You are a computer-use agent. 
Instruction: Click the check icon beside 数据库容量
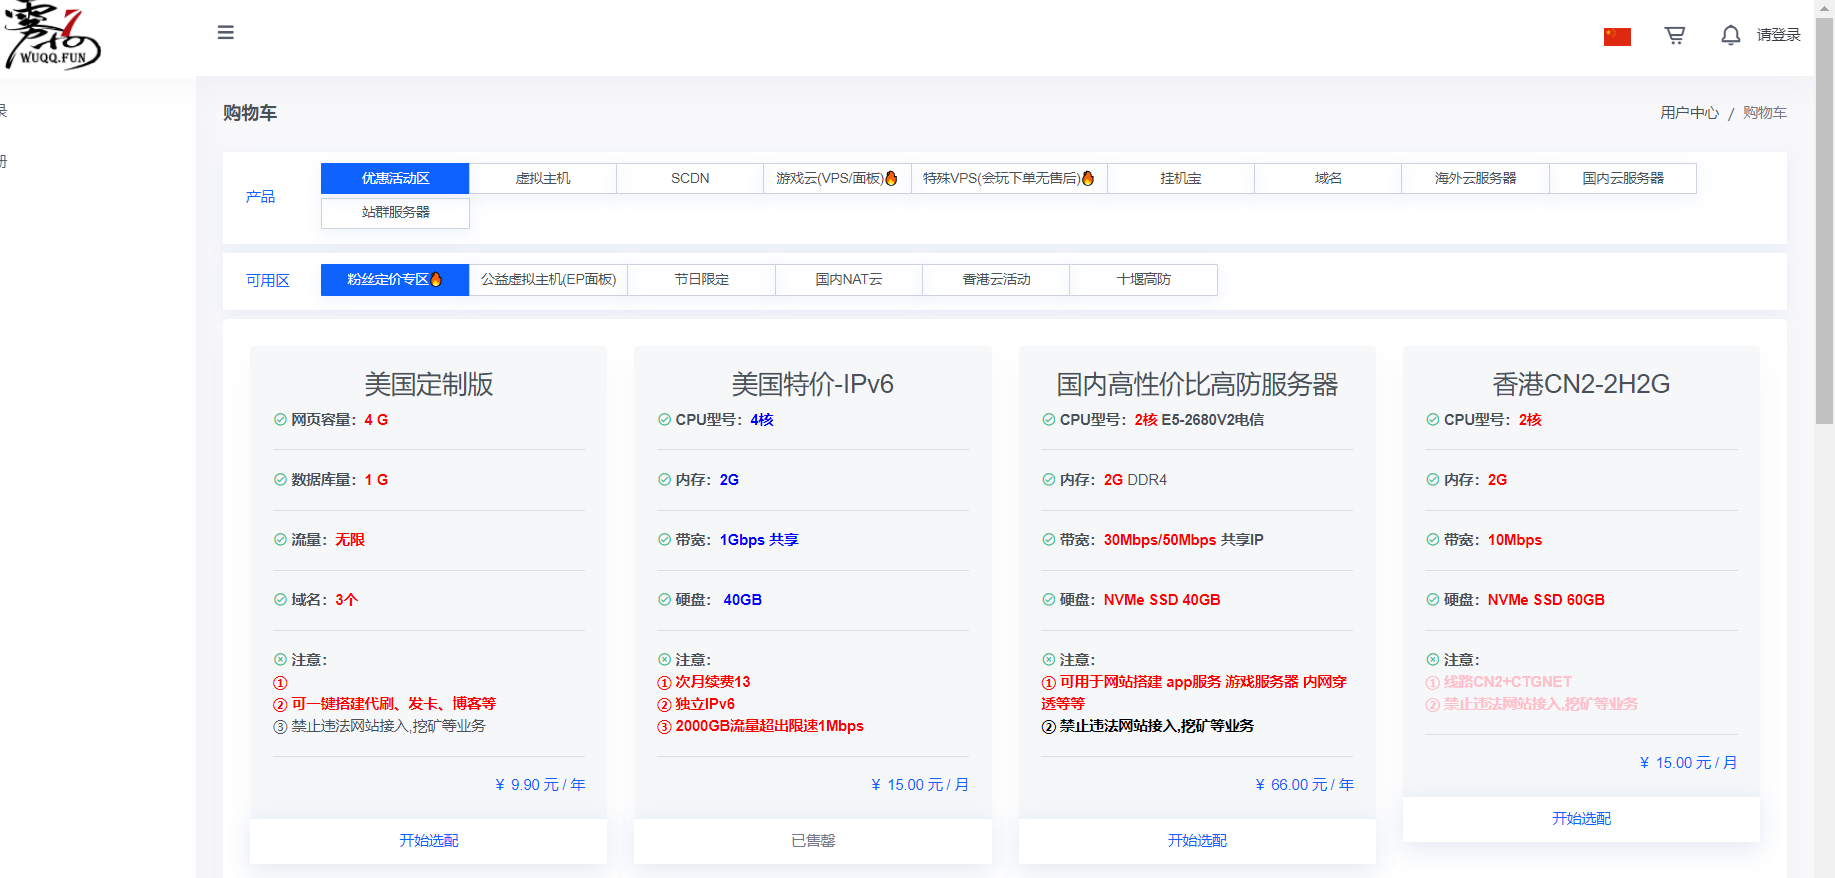280,480
